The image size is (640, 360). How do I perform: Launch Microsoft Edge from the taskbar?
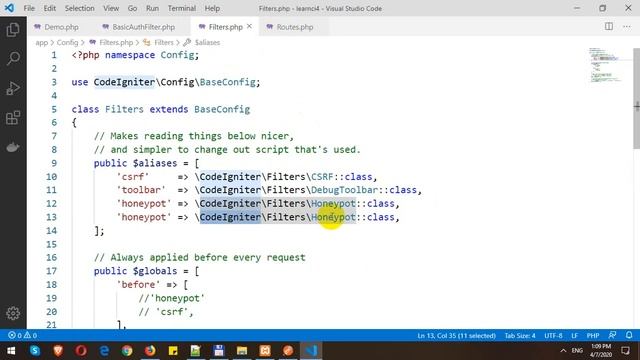[104, 351]
